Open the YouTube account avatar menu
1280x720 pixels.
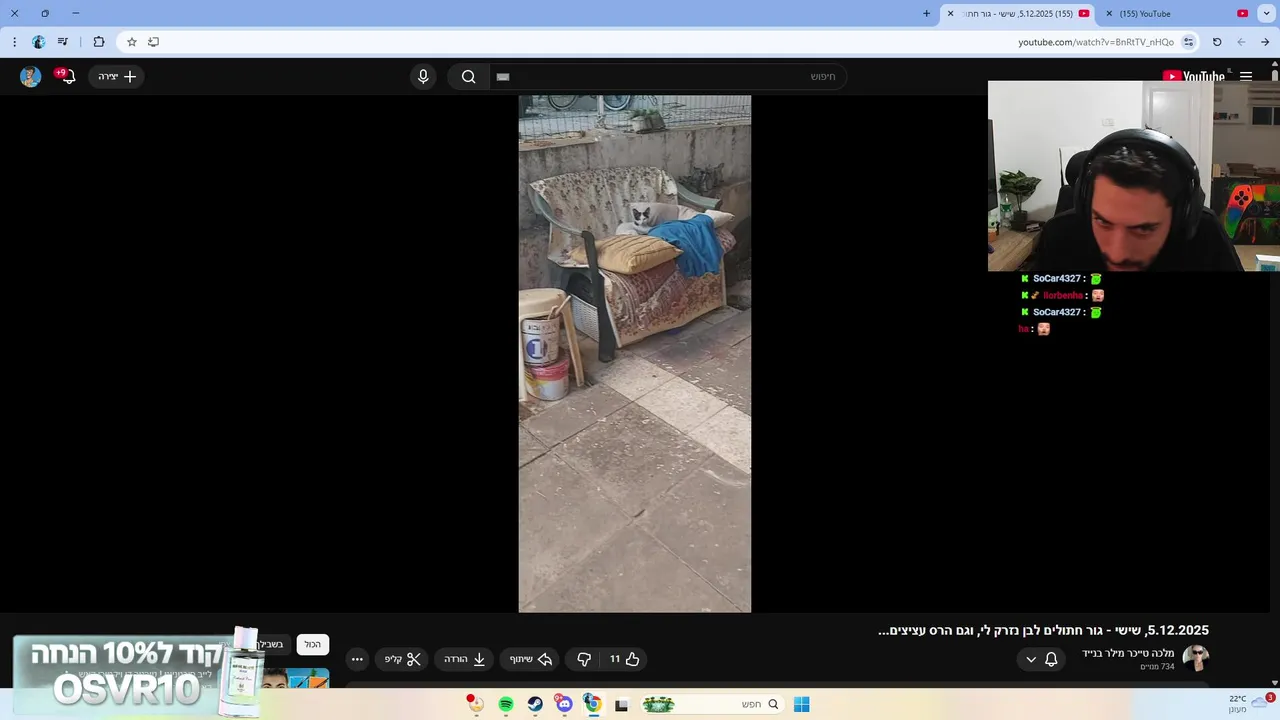pos(30,77)
